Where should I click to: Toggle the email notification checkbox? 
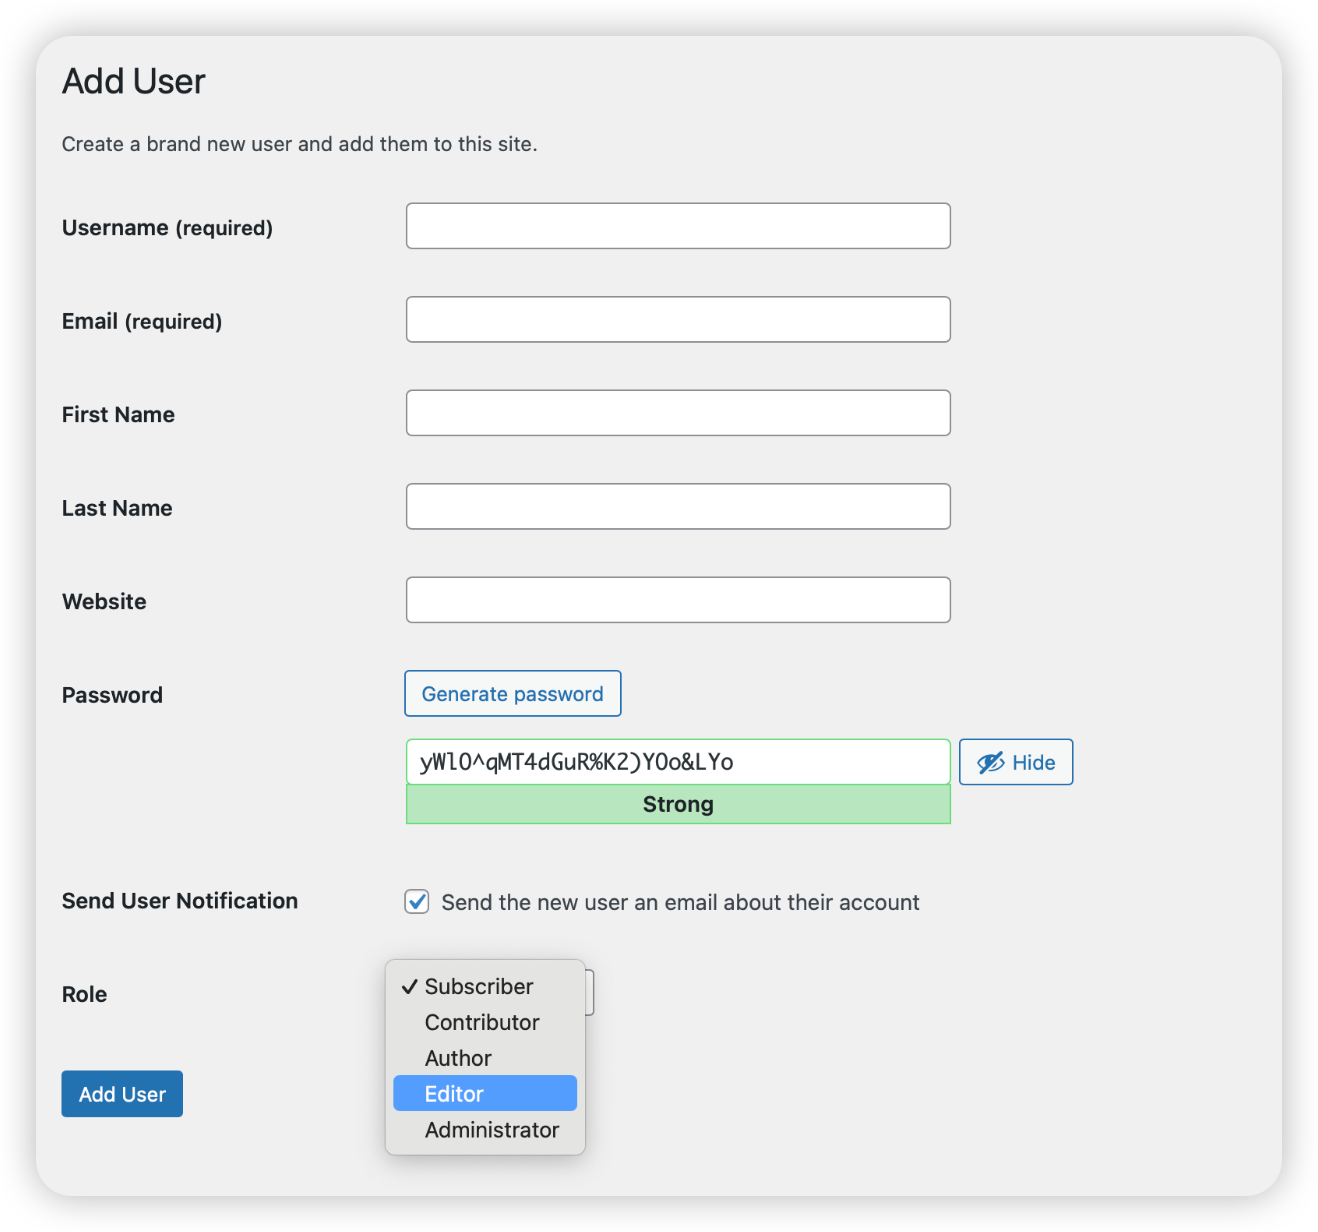416,901
